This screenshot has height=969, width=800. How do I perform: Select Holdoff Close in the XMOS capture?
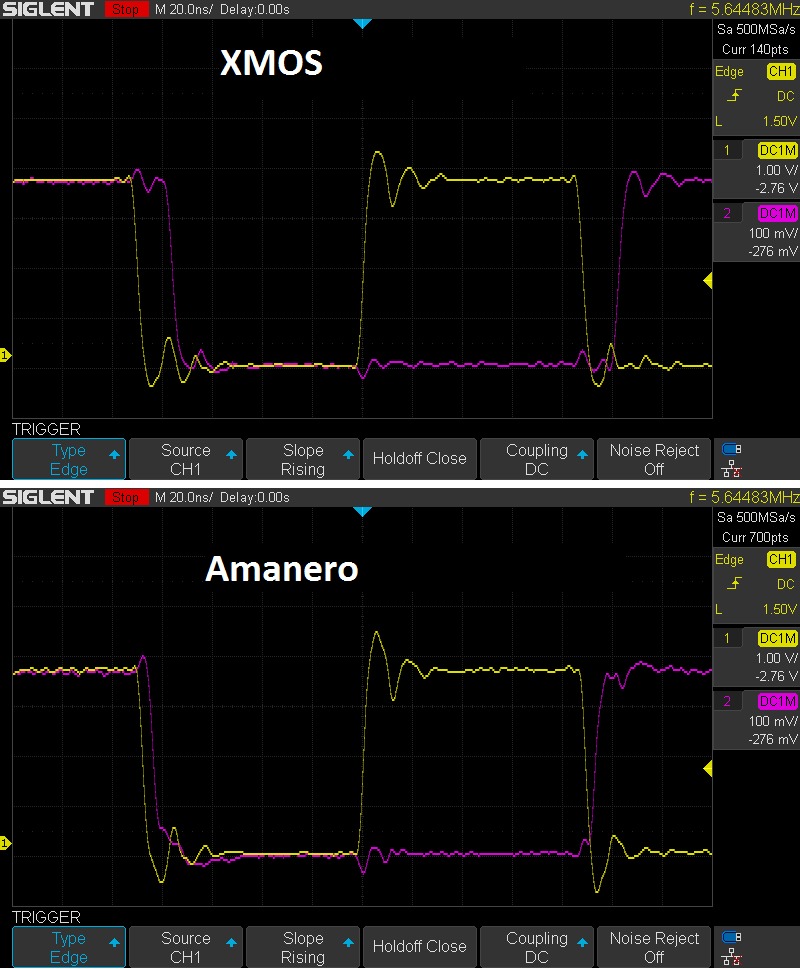tap(419, 459)
